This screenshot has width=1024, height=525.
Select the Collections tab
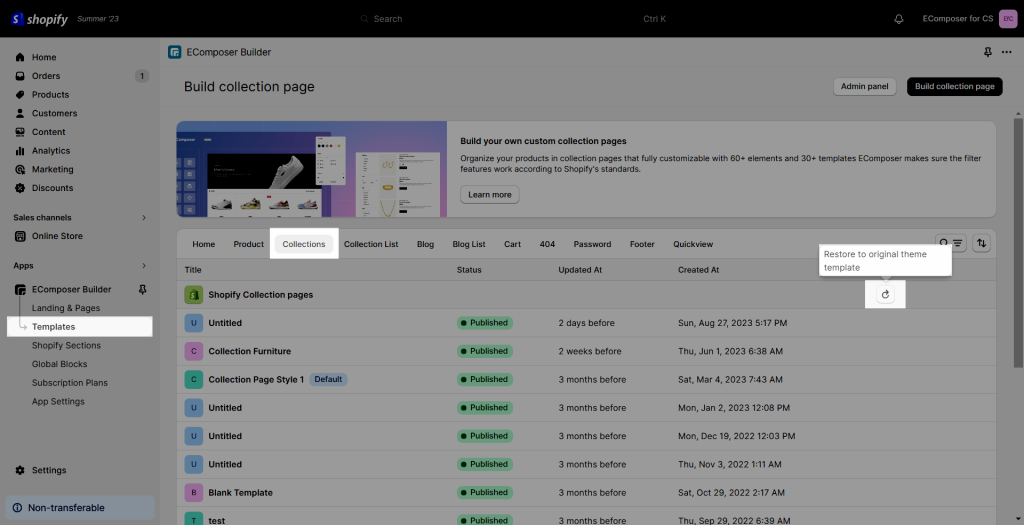click(304, 244)
